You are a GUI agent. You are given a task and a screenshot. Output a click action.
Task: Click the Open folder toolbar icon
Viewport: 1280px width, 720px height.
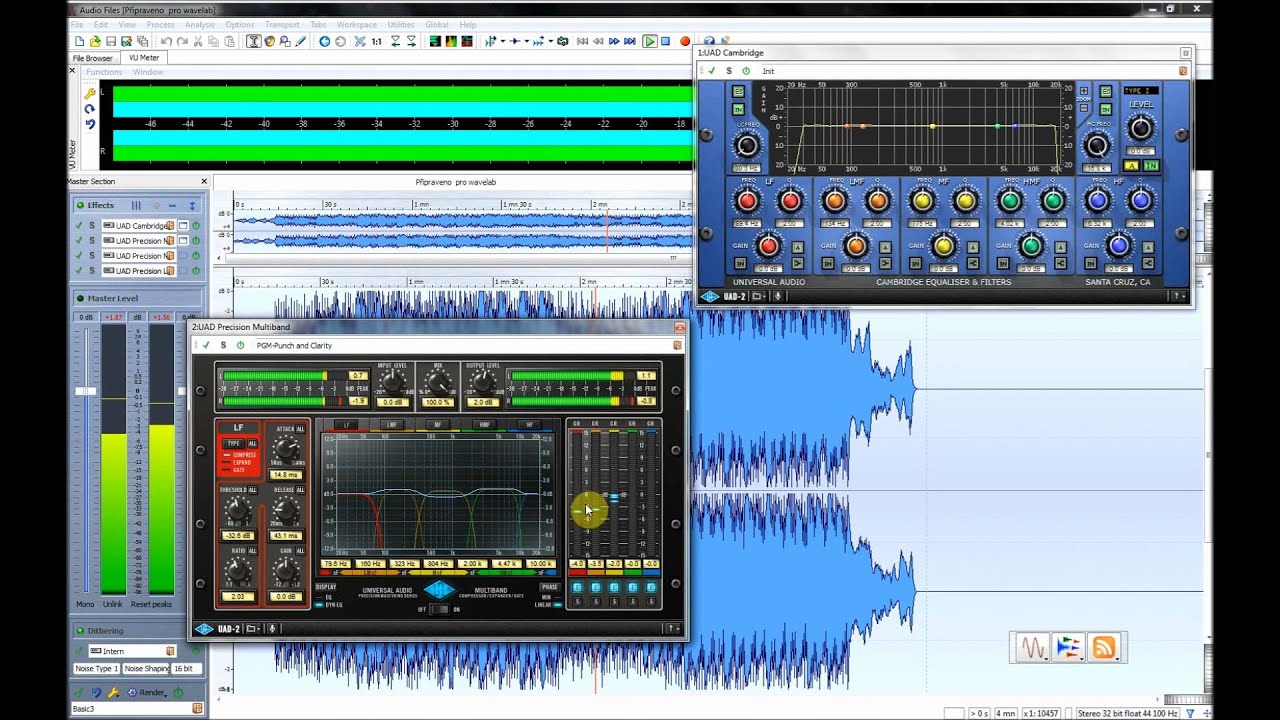(95, 41)
